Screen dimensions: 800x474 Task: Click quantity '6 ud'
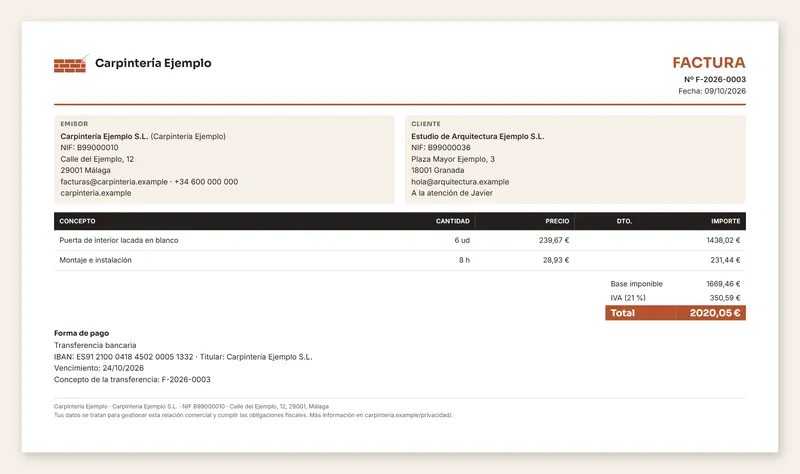462,240
